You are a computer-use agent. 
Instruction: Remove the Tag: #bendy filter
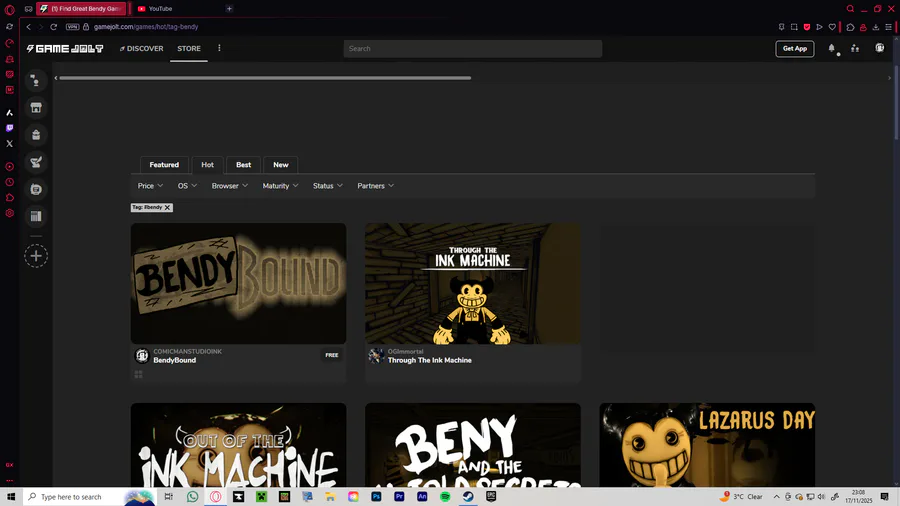click(168, 208)
